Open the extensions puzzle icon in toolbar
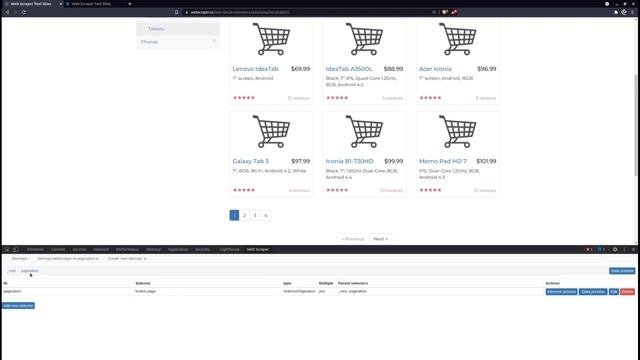 pyautogui.click(x=616, y=12)
